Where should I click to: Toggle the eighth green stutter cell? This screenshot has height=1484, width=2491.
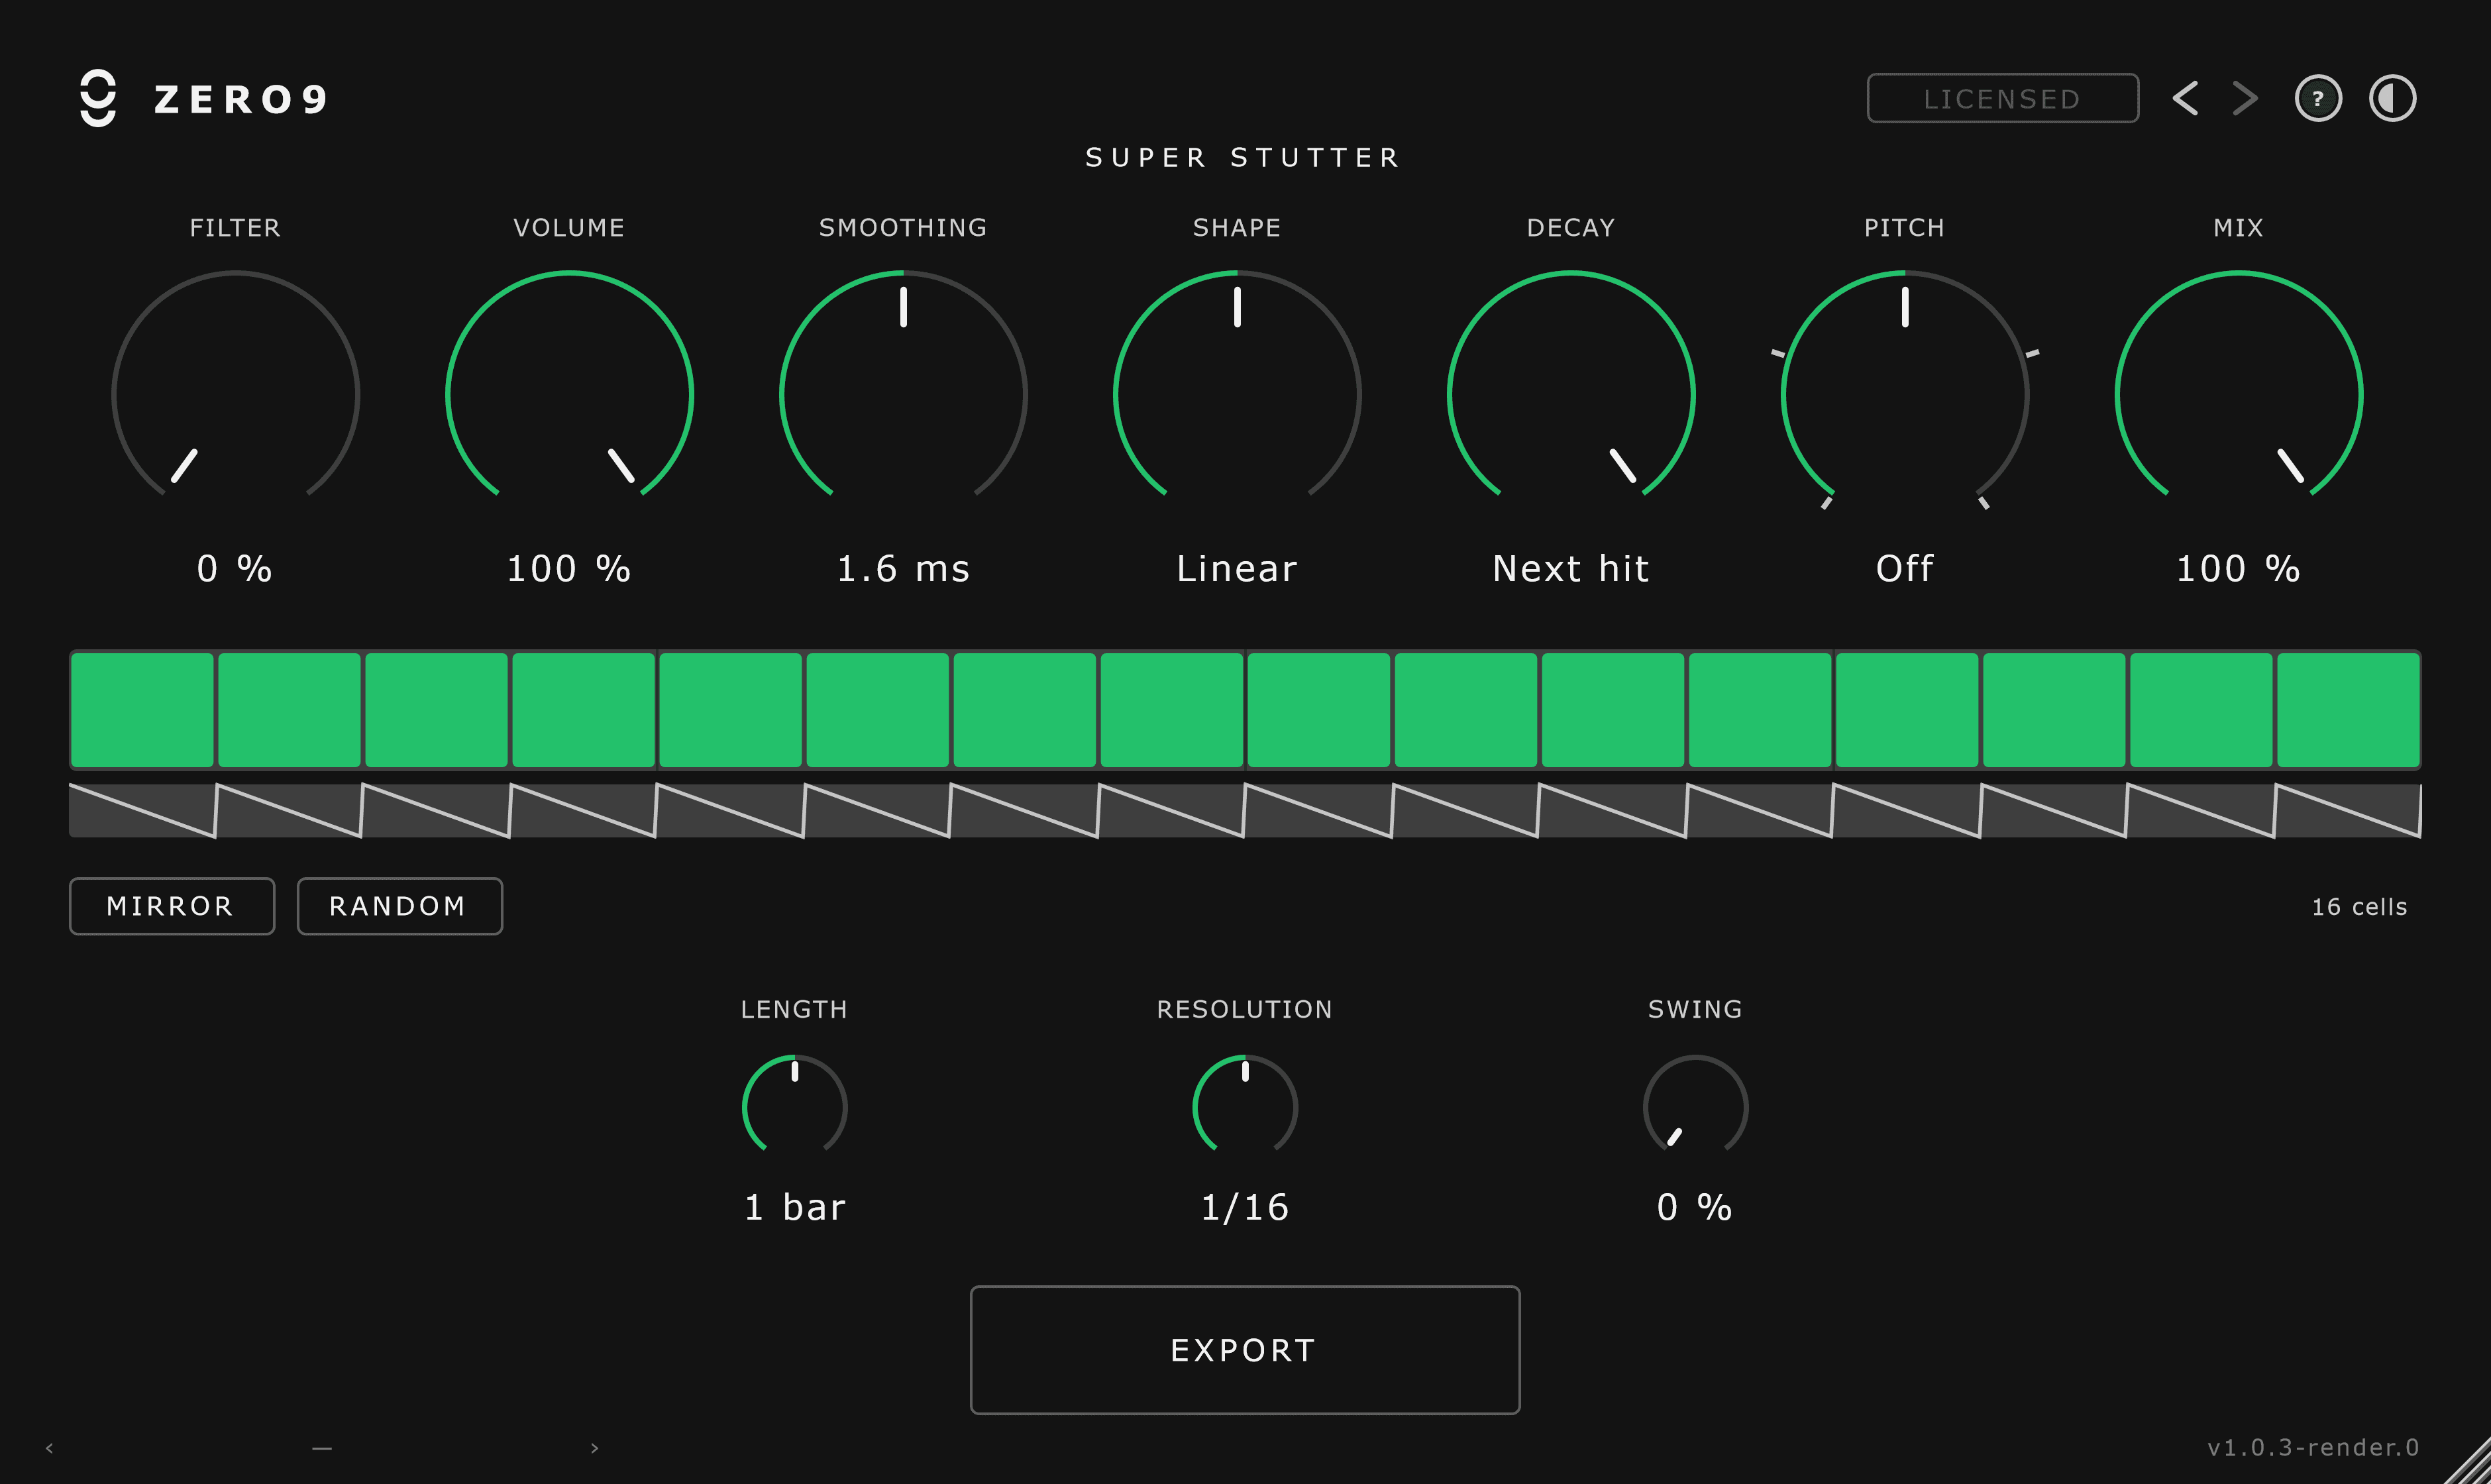(x=1172, y=710)
